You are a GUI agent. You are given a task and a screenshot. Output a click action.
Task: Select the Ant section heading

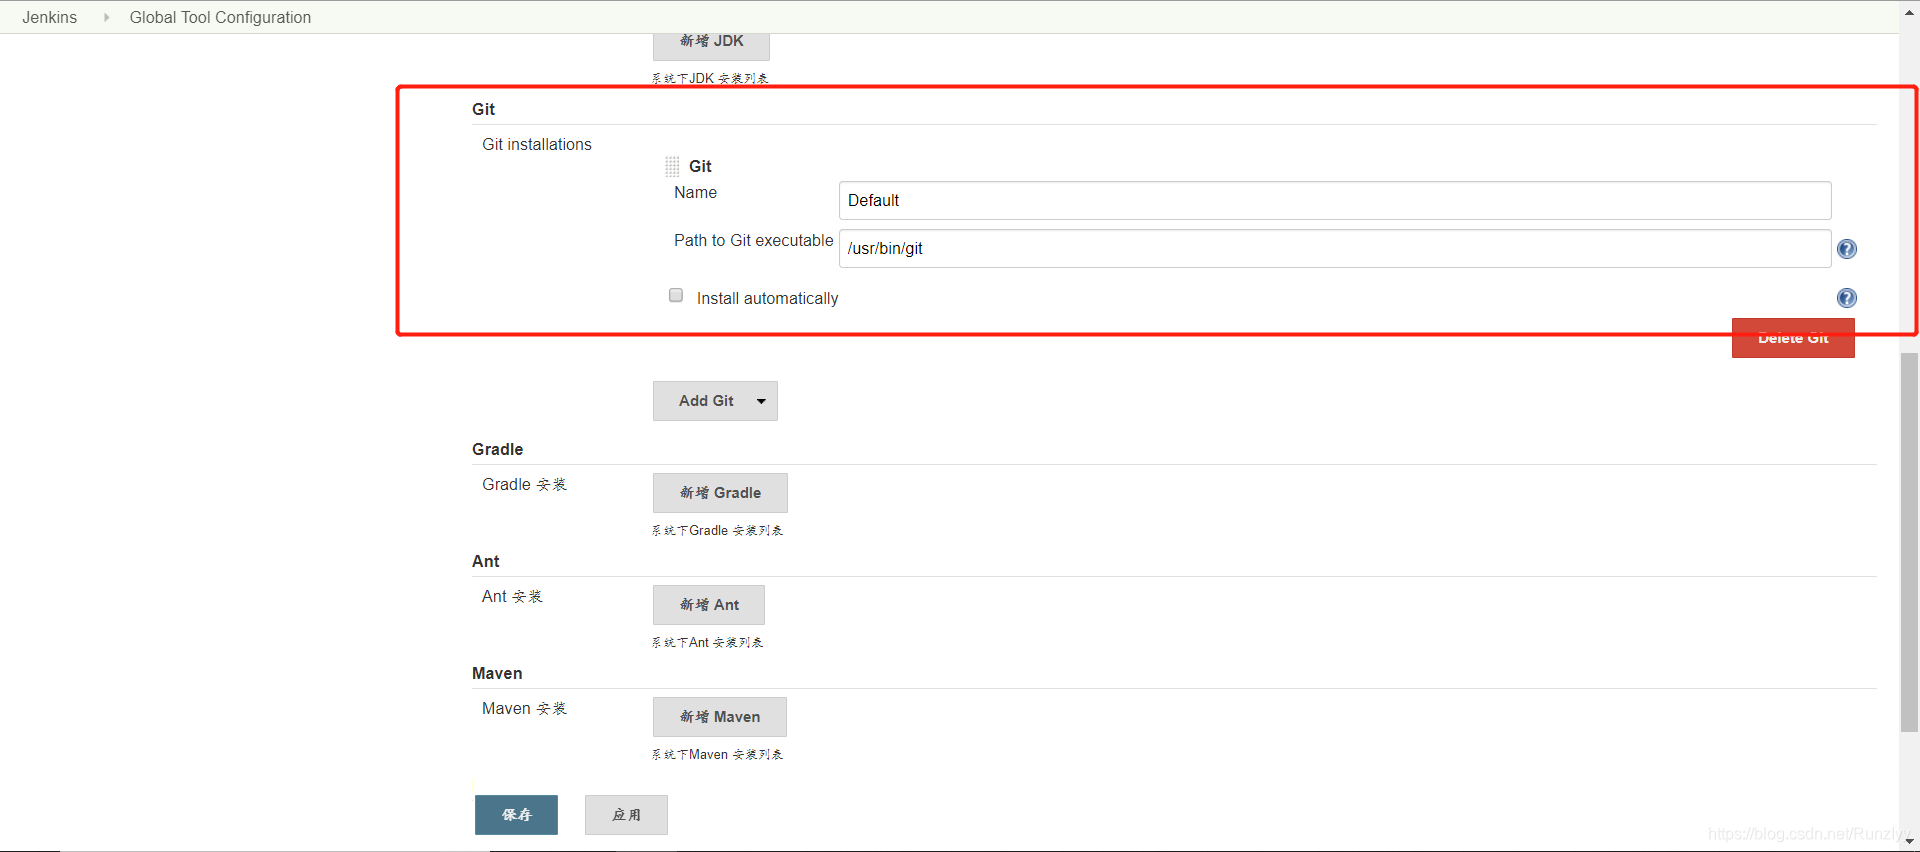point(486,561)
